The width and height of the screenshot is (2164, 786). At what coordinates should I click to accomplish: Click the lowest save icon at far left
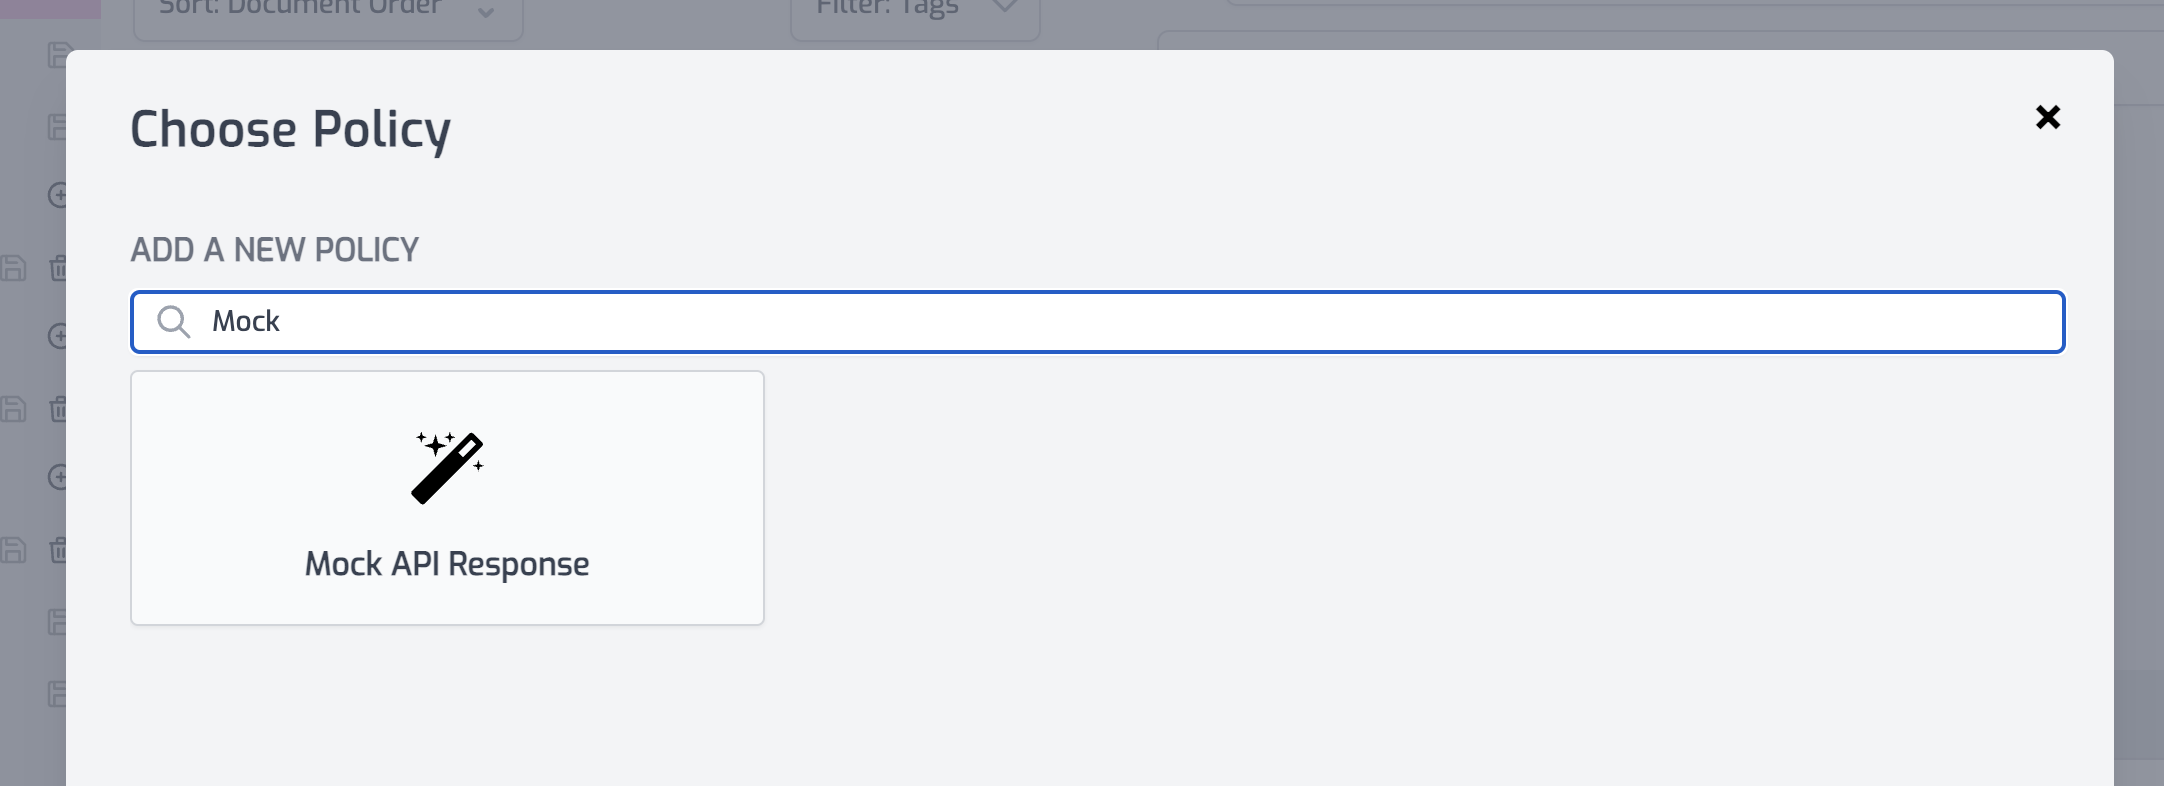pos(13,550)
